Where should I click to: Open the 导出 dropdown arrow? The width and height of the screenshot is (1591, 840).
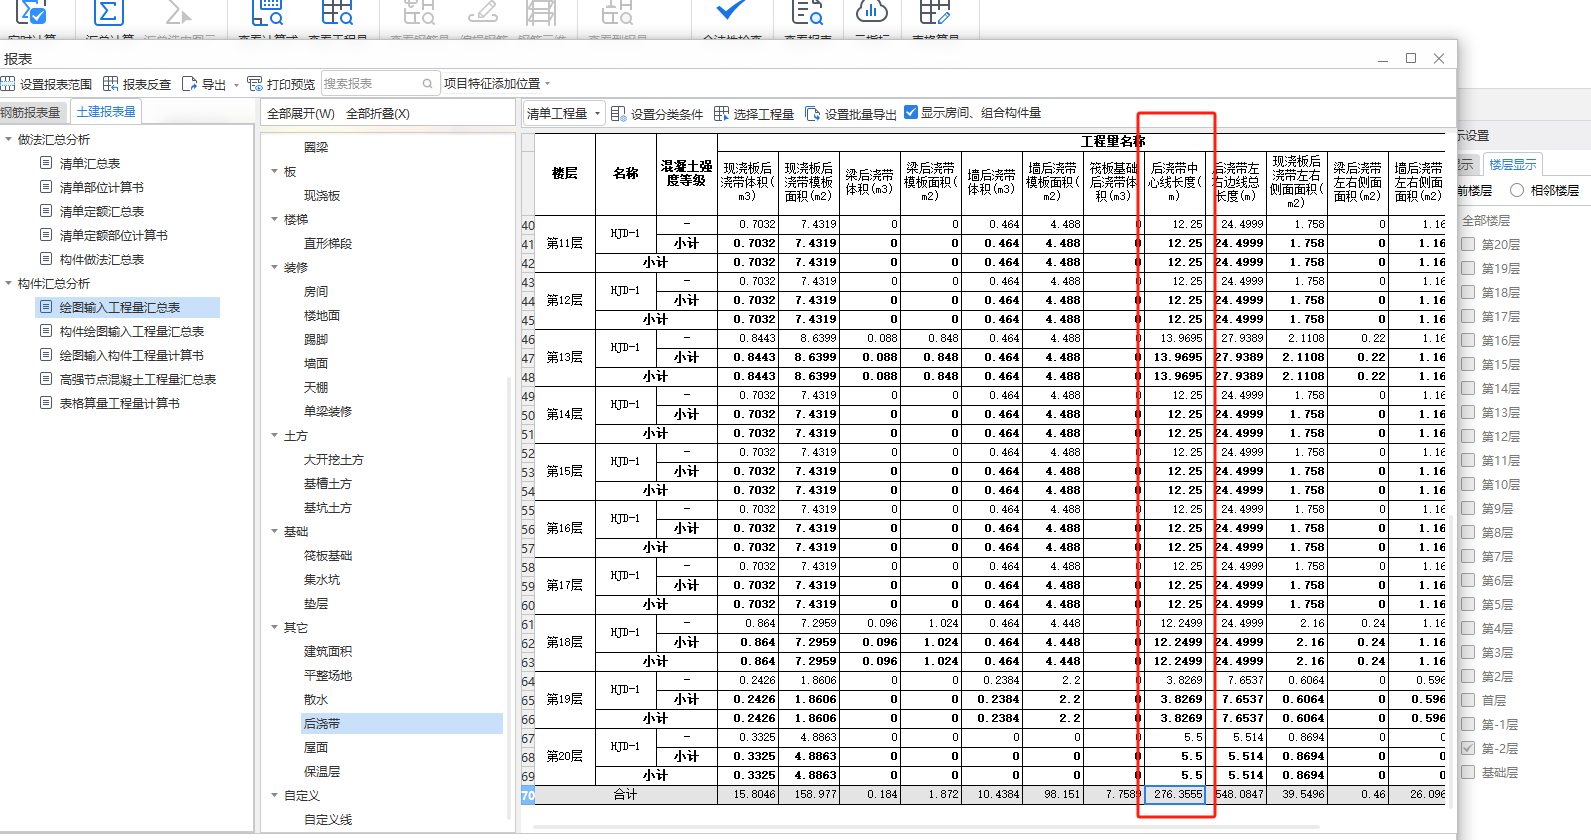point(237,85)
